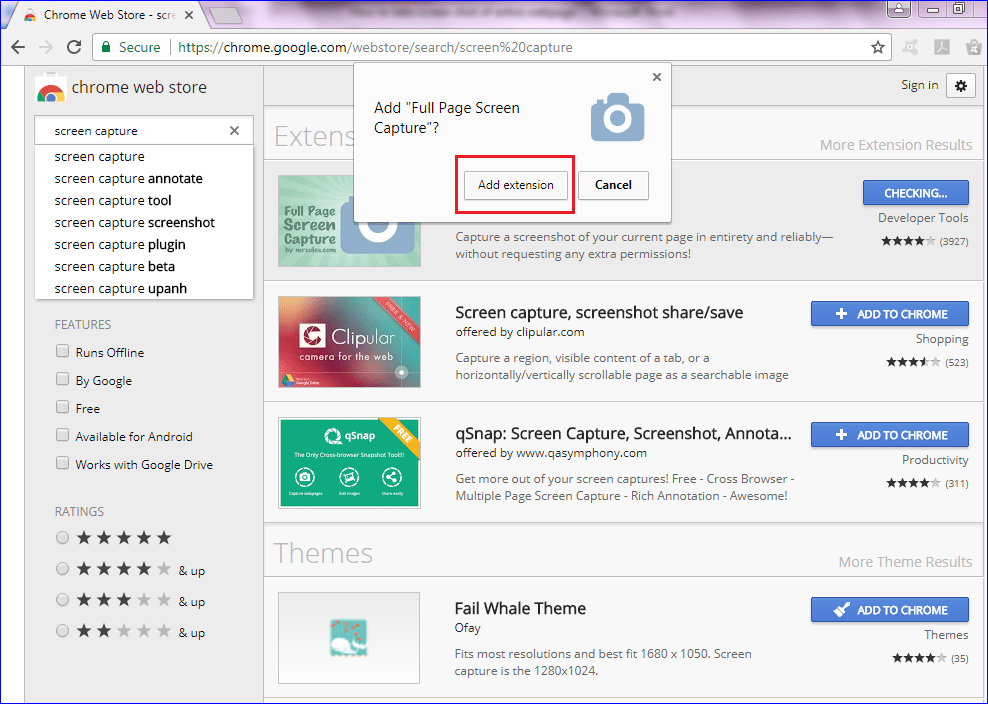Viewport: 988px width, 704px height.
Task: Click the user profile icon in title bar
Action: click(899, 9)
